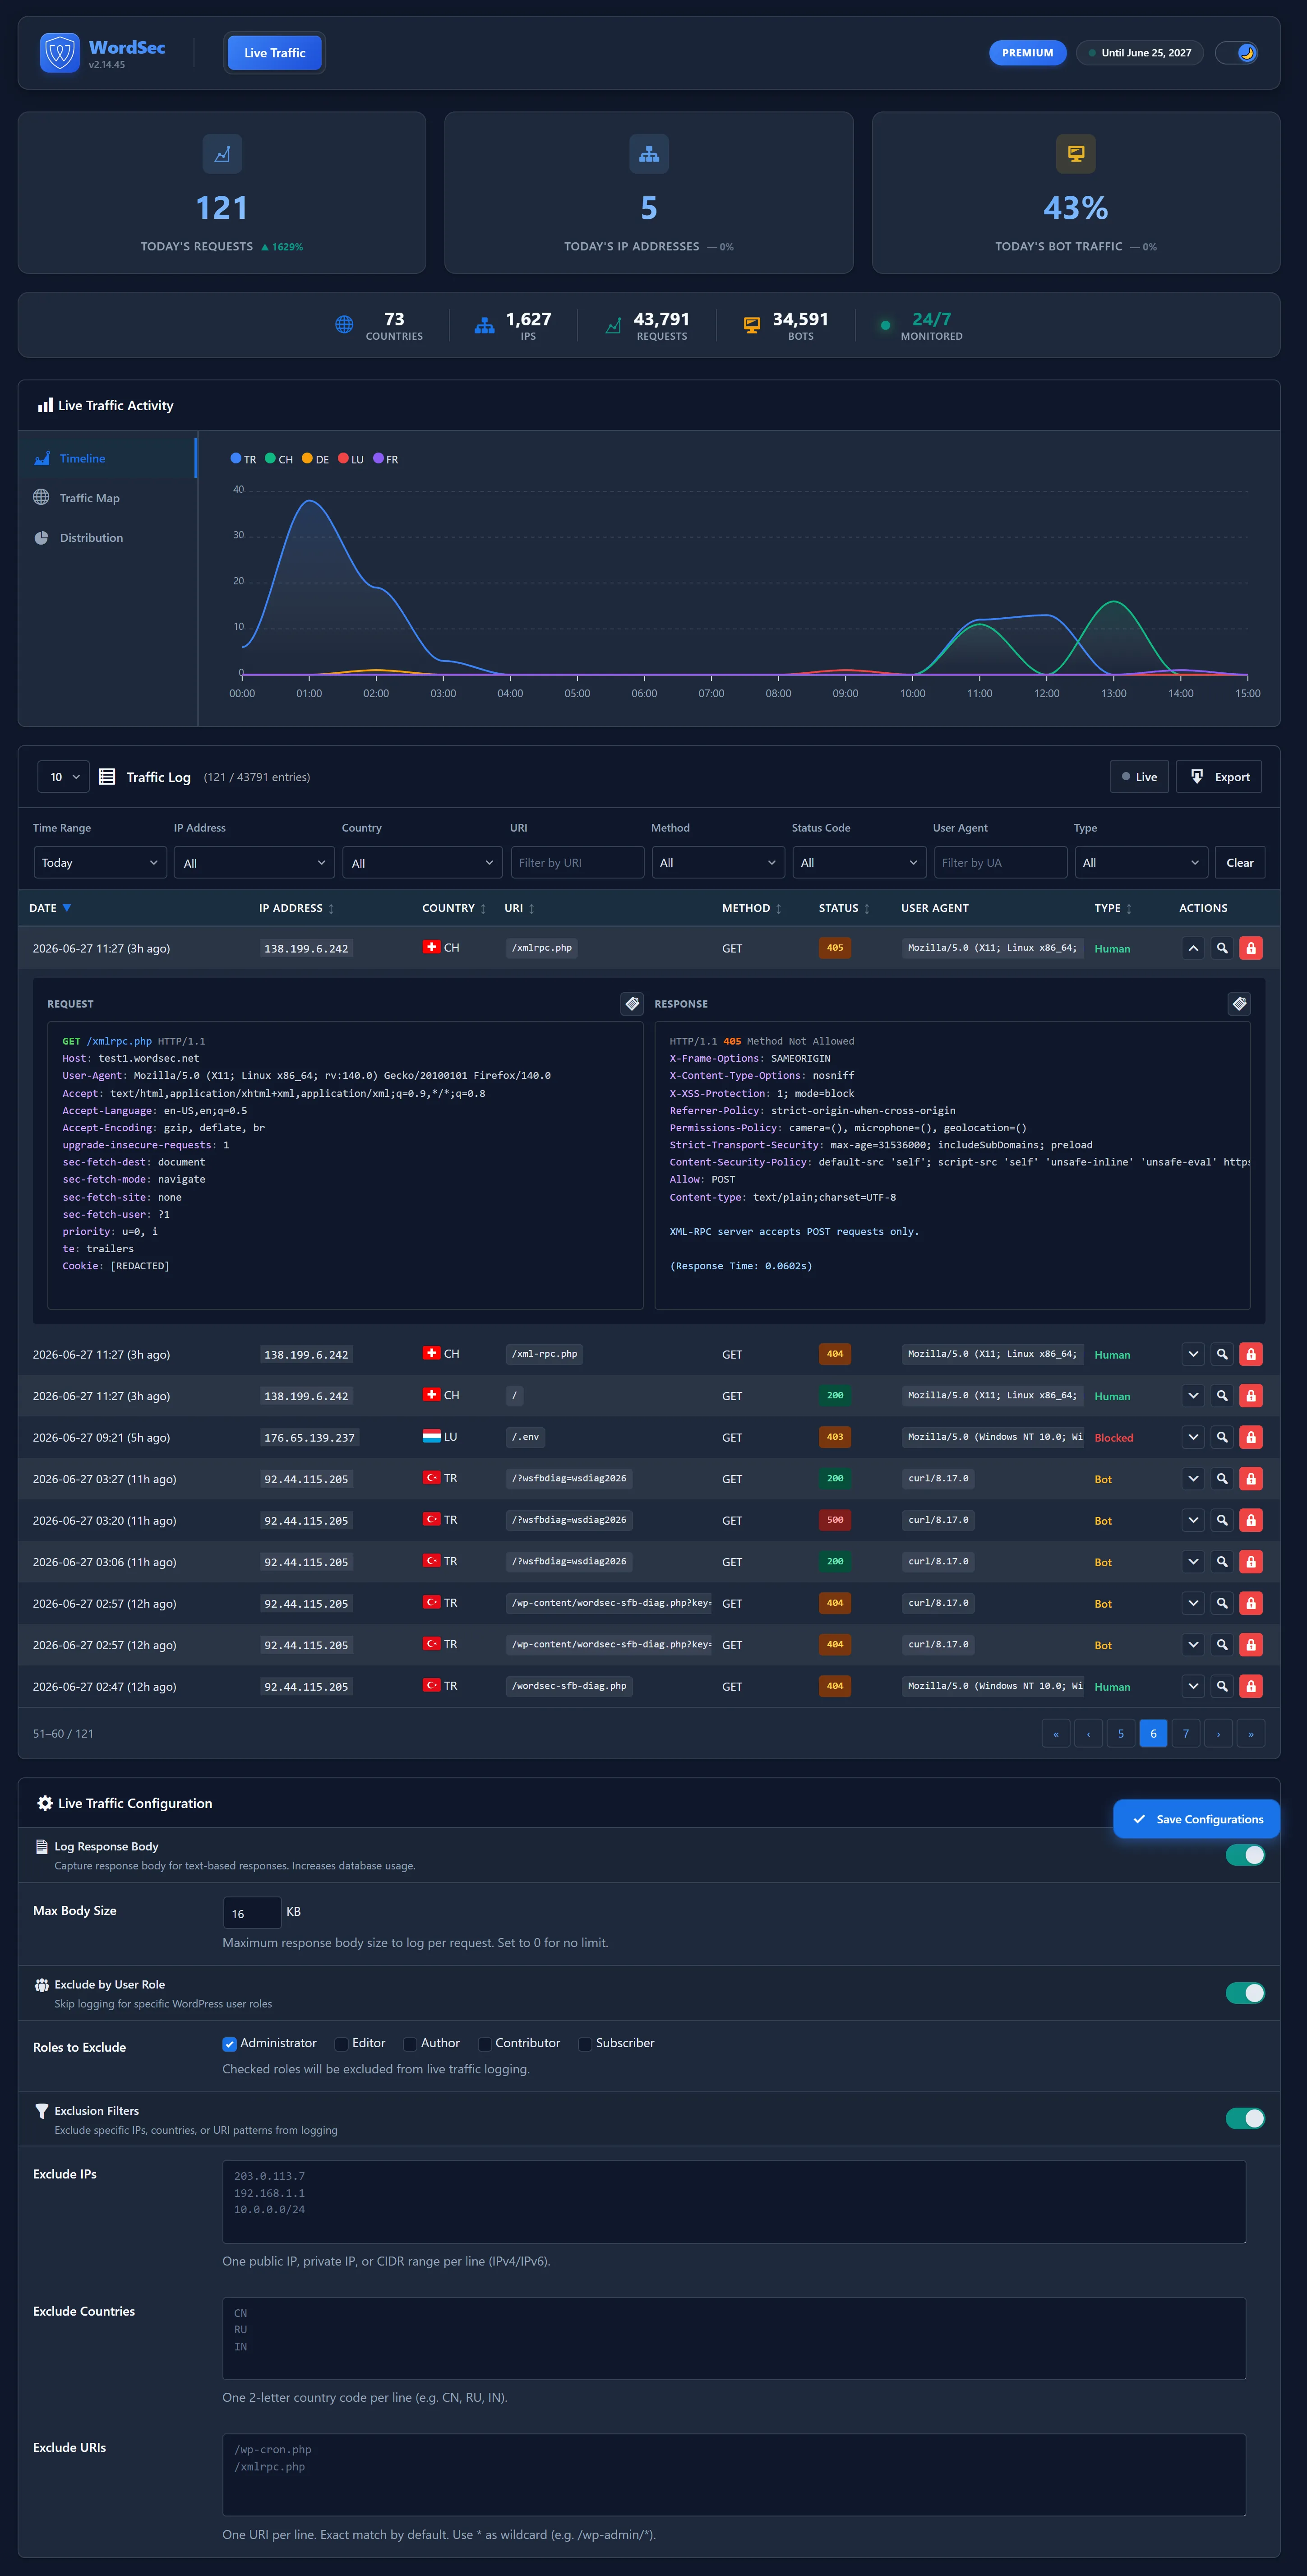The image size is (1307, 2576).
Task: Toggle Exclude by User Role switch
Action: (x=1245, y=1993)
